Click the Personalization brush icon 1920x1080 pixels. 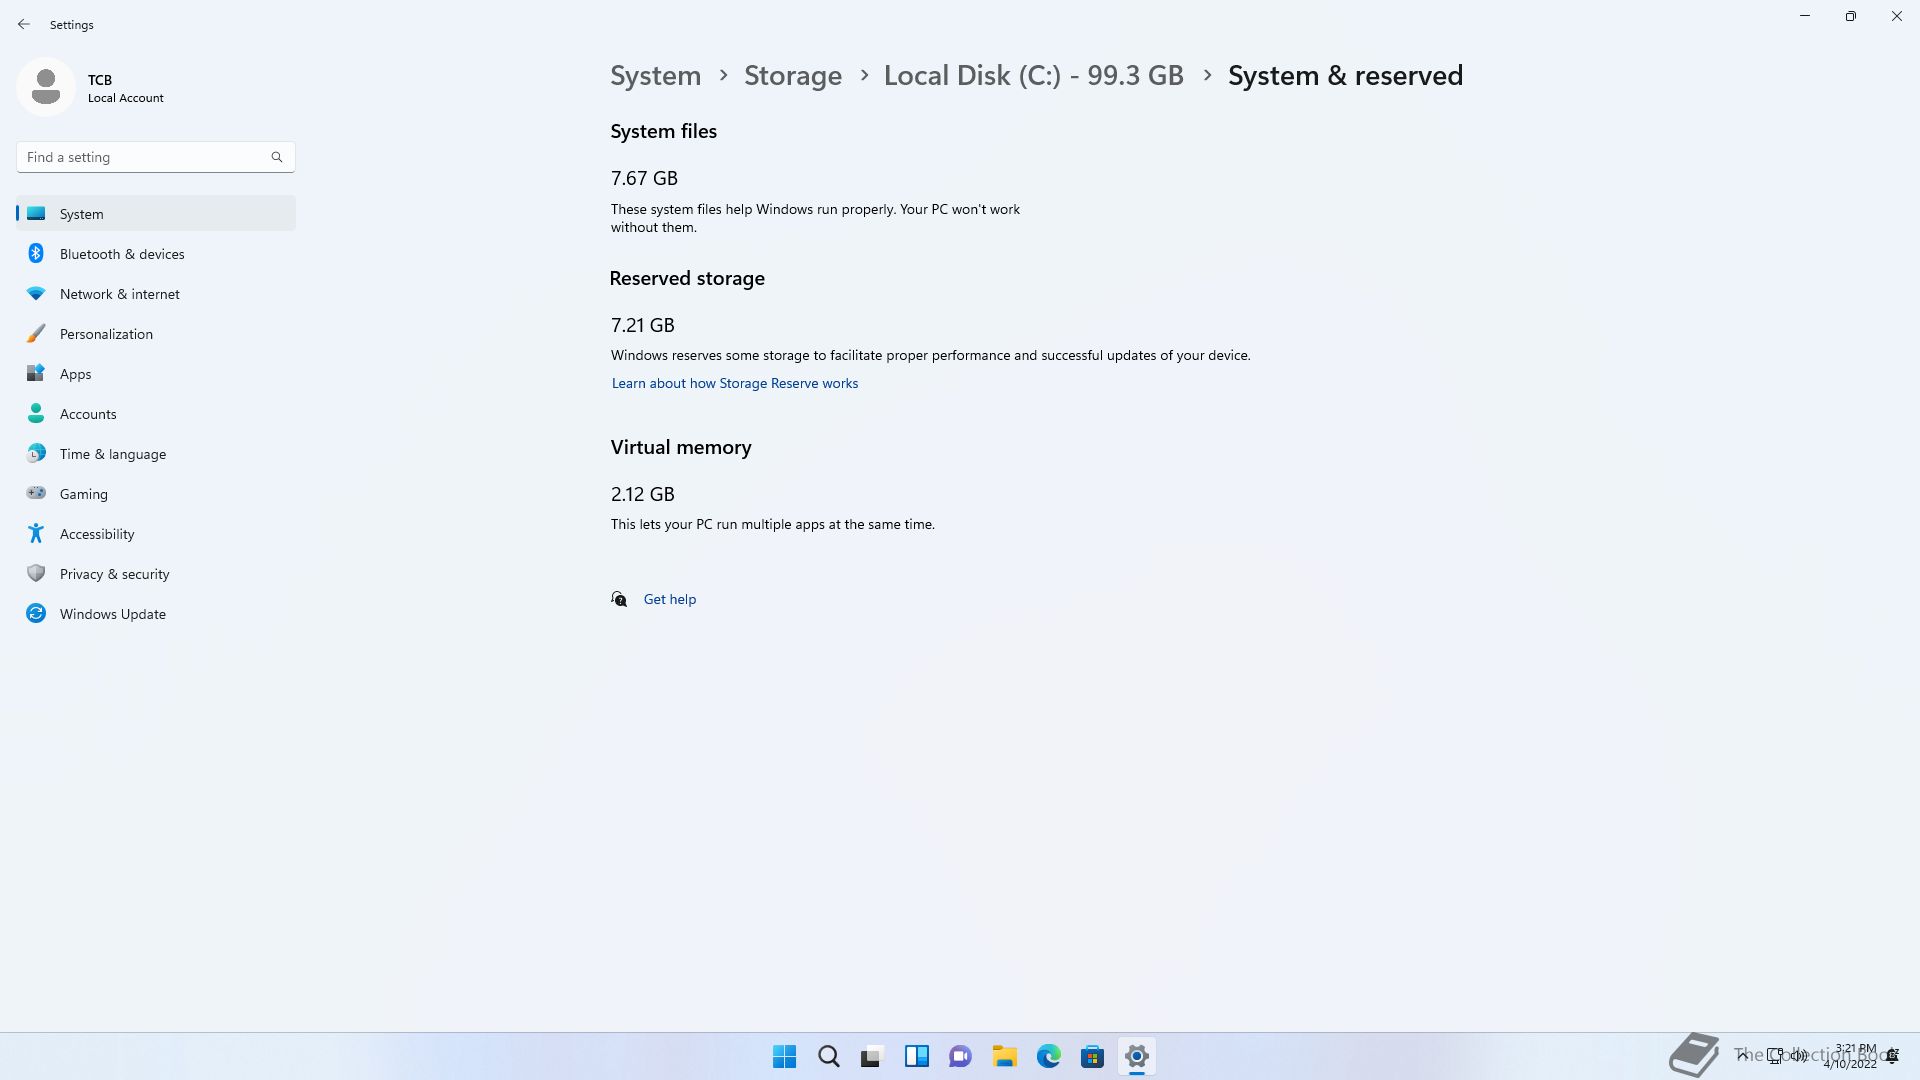point(36,333)
